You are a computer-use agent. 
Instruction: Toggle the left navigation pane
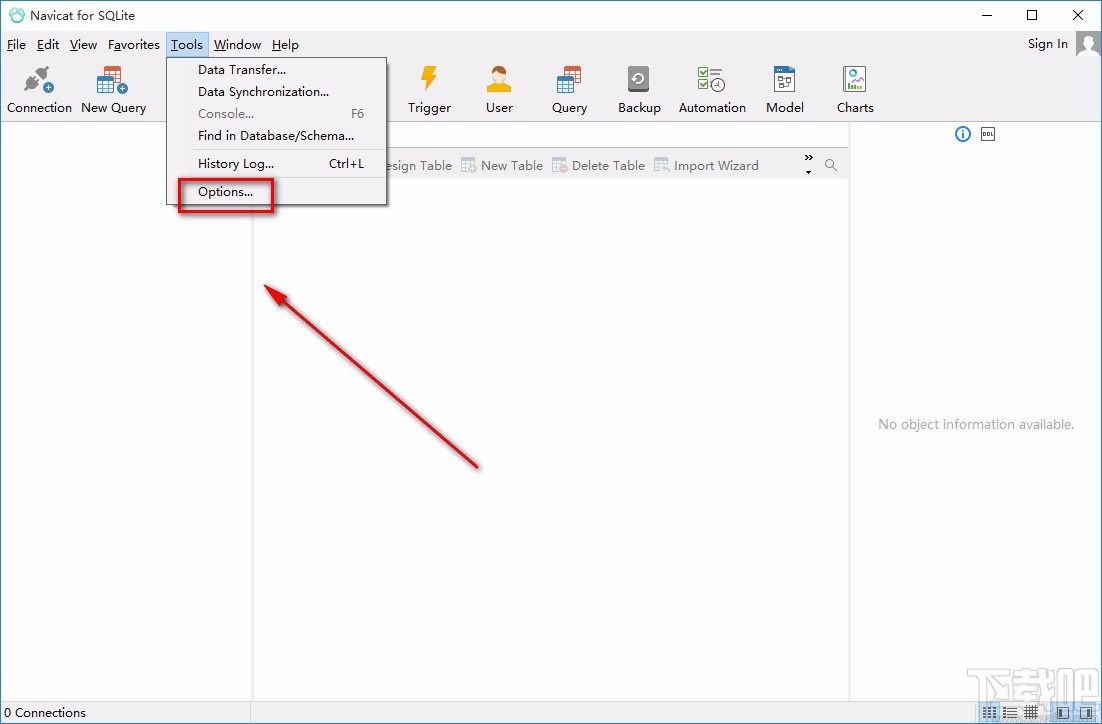(1063, 713)
